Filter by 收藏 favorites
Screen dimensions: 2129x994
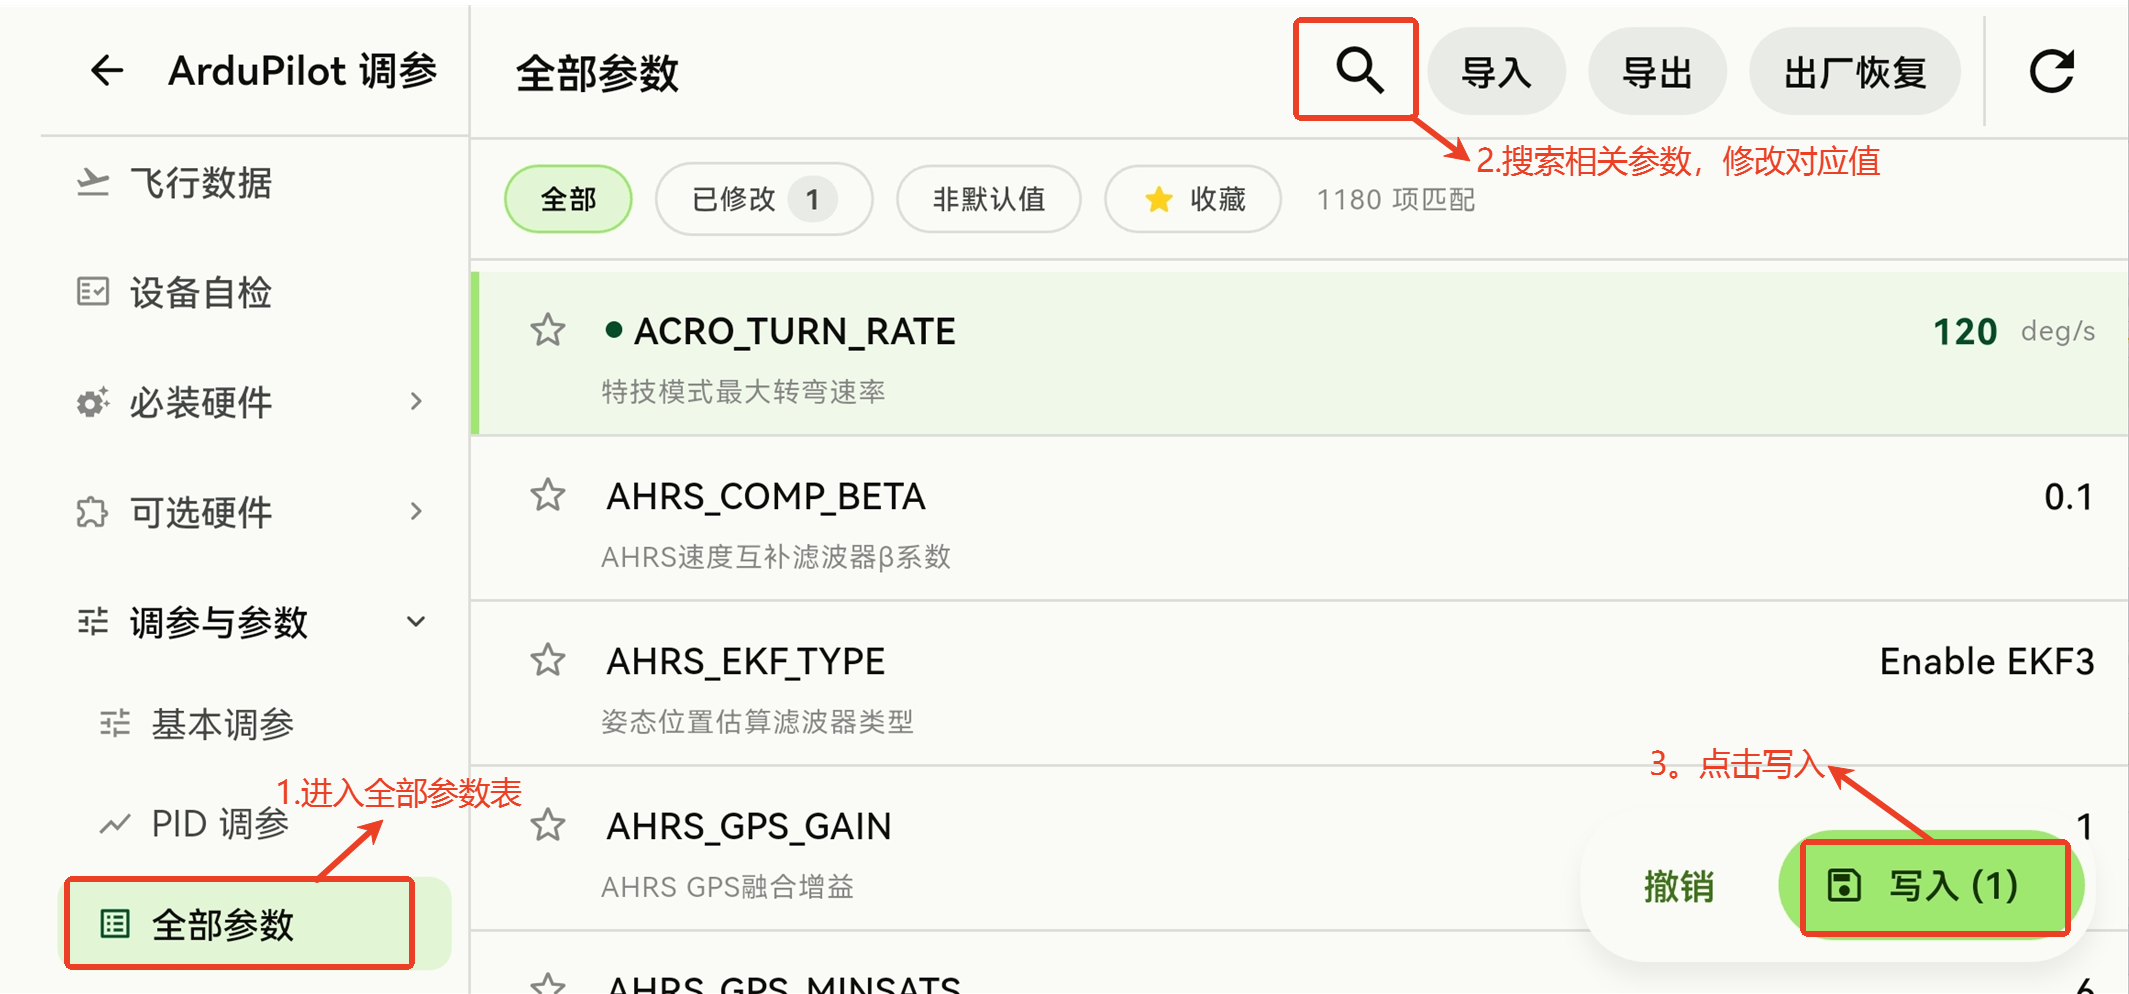[x=1193, y=199]
